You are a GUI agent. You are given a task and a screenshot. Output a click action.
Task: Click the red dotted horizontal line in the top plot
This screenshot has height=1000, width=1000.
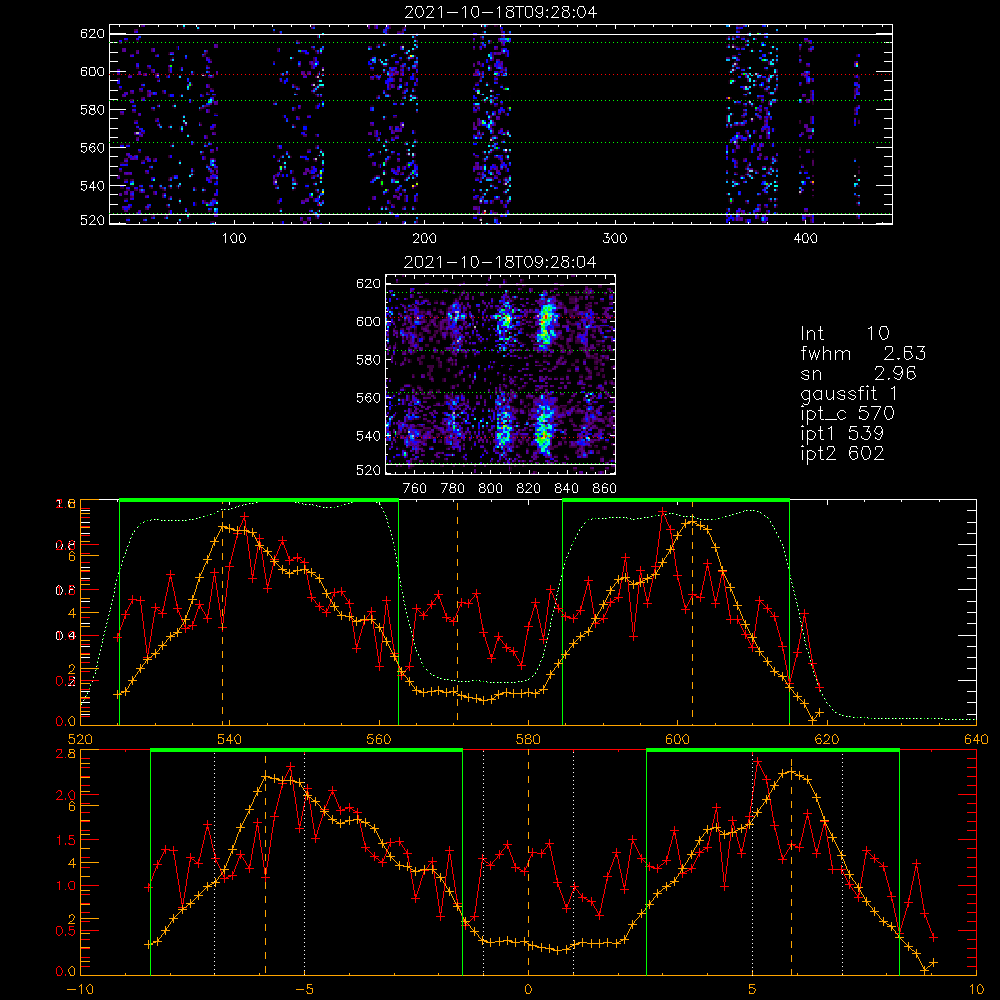coord(501,74)
